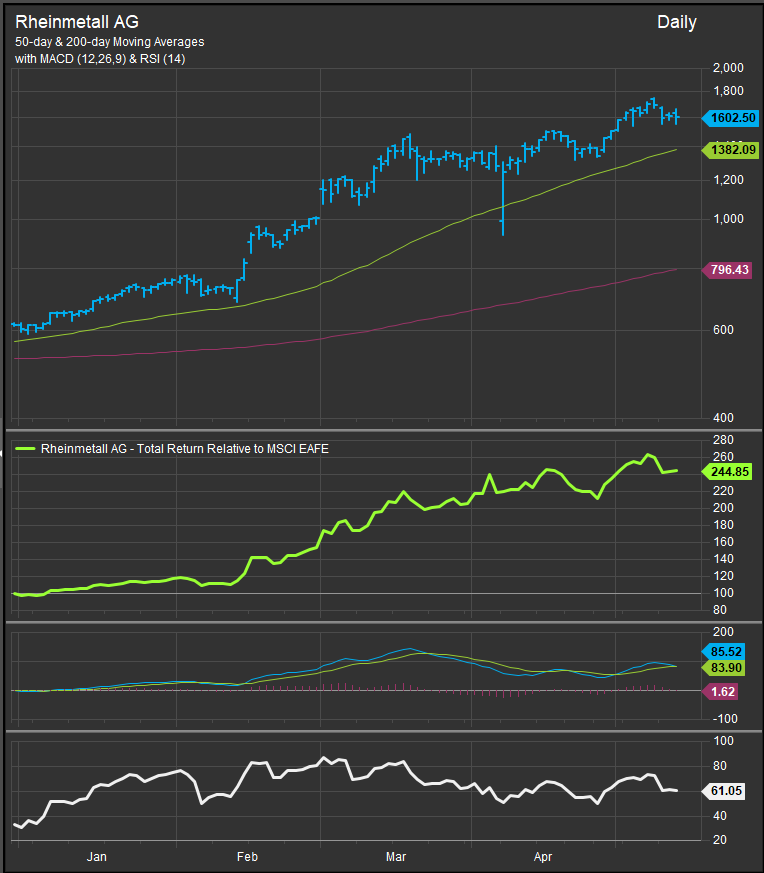Image resolution: width=764 pixels, height=873 pixels.
Task: Click the 244.85 relative return tag
Action: coord(727,472)
